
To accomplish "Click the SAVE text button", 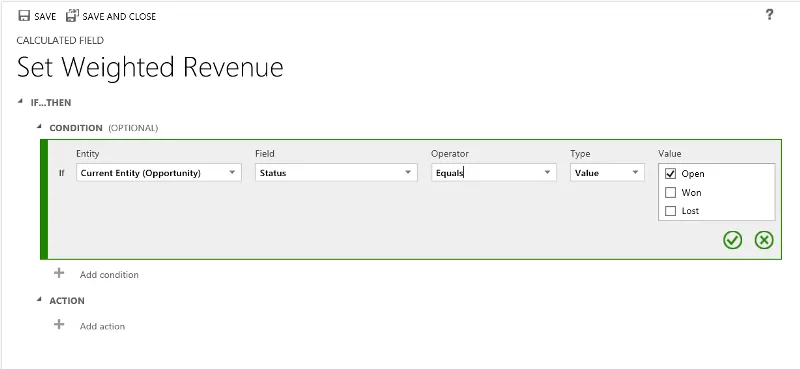I will tap(45, 17).
